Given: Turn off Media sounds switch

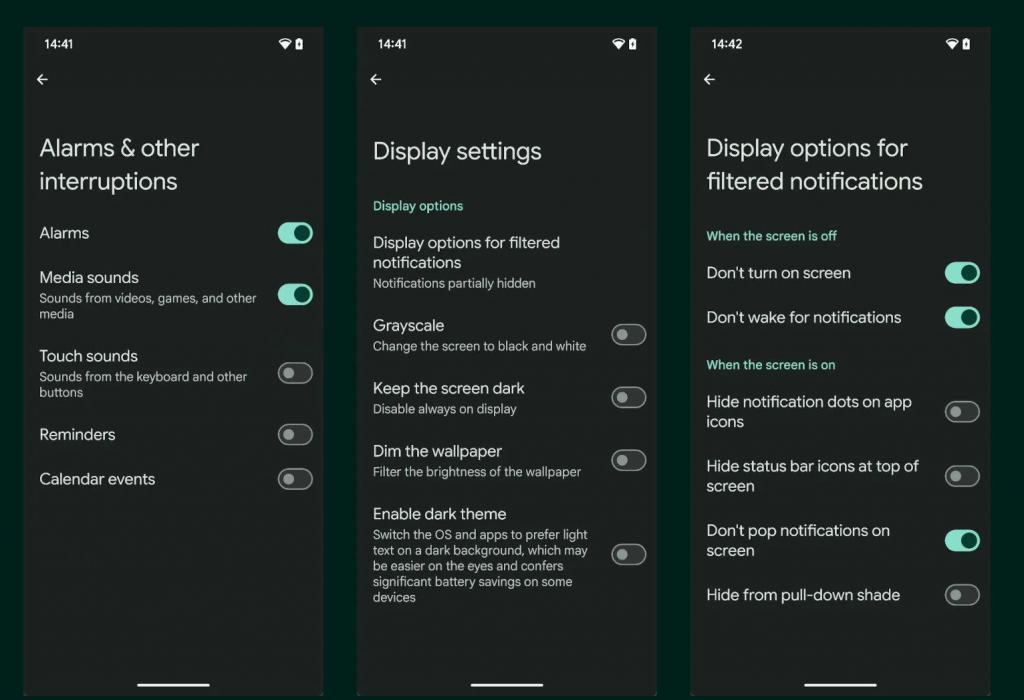Looking at the screenshot, I should [295, 294].
